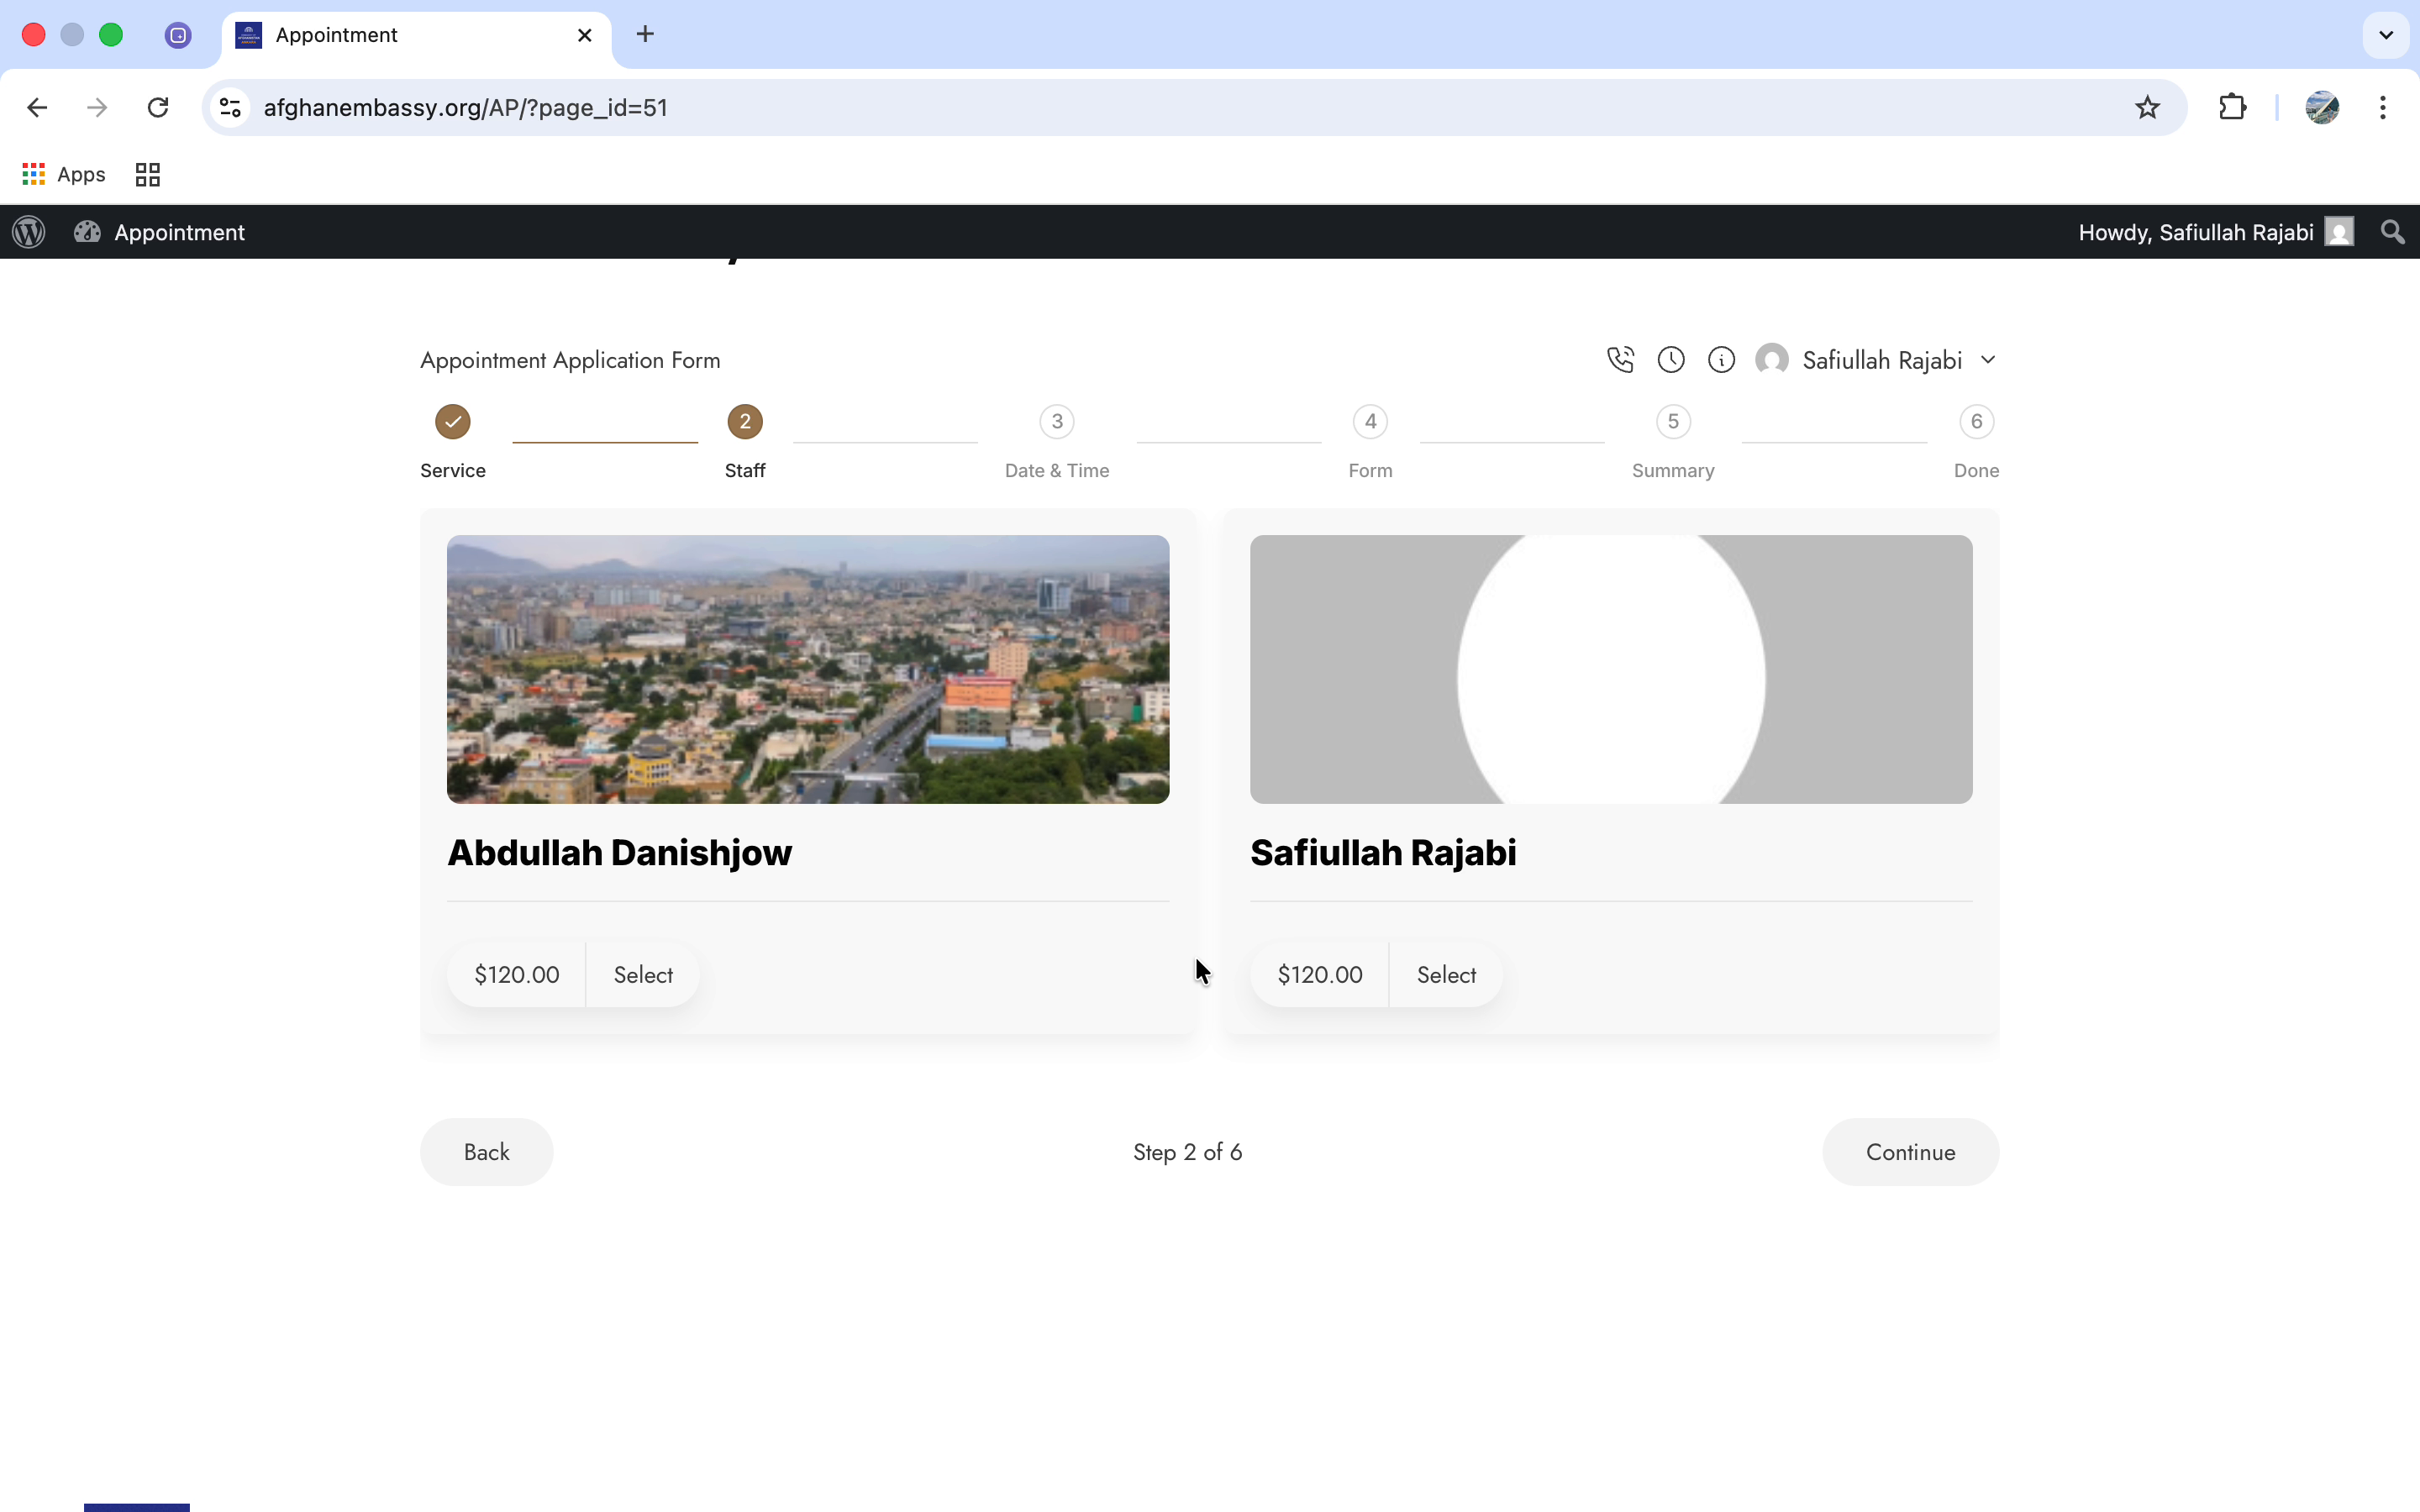2420x1512 pixels.
Task: Open the search icon in the admin bar
Action: coord(2392,232)
